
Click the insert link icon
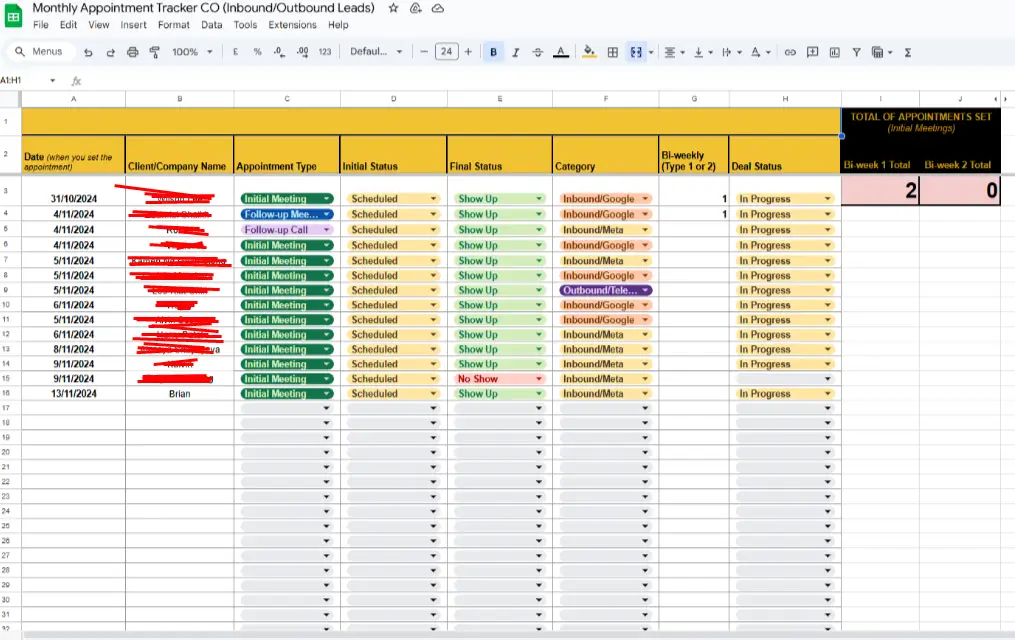(x=790, y=52)
